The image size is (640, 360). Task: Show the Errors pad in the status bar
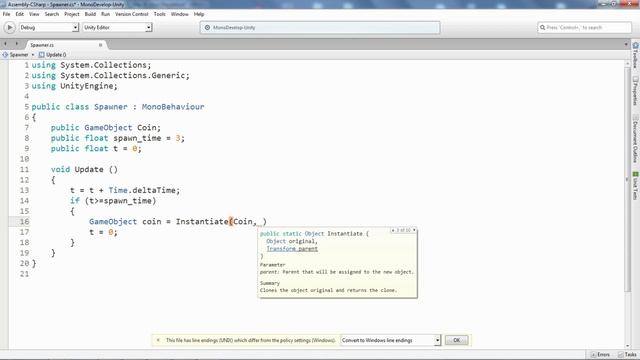tap(601, 355)
